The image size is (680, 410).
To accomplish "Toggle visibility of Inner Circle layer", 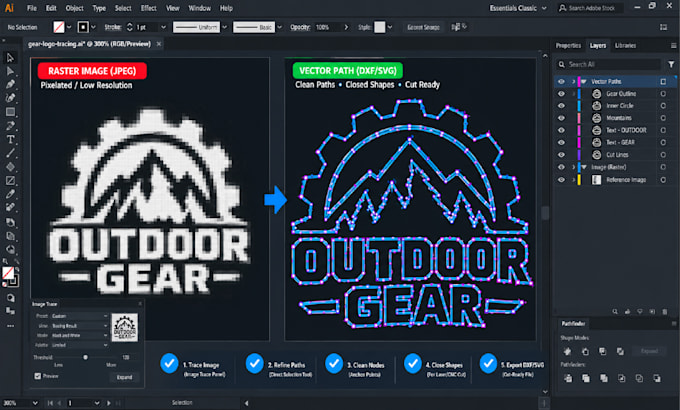I will [x=561, y=106].
